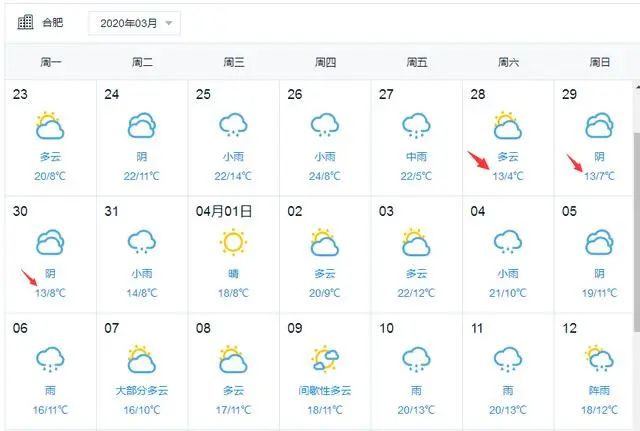The image size is (640, 431).
Task: Click the vertical scrollbar thumb on the right
Action: click(636, 231)
